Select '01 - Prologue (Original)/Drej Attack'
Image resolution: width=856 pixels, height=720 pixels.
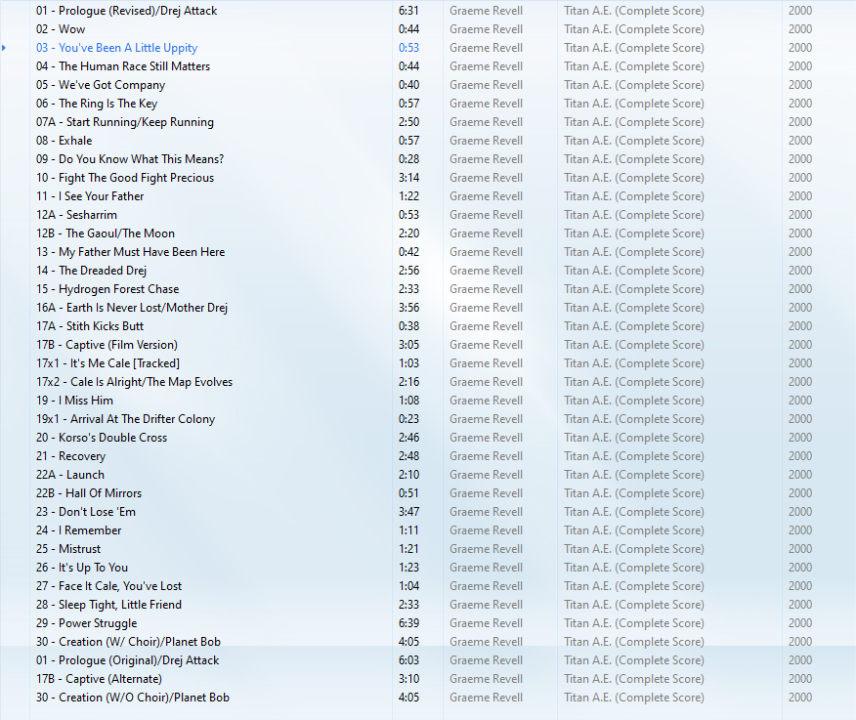128,661
